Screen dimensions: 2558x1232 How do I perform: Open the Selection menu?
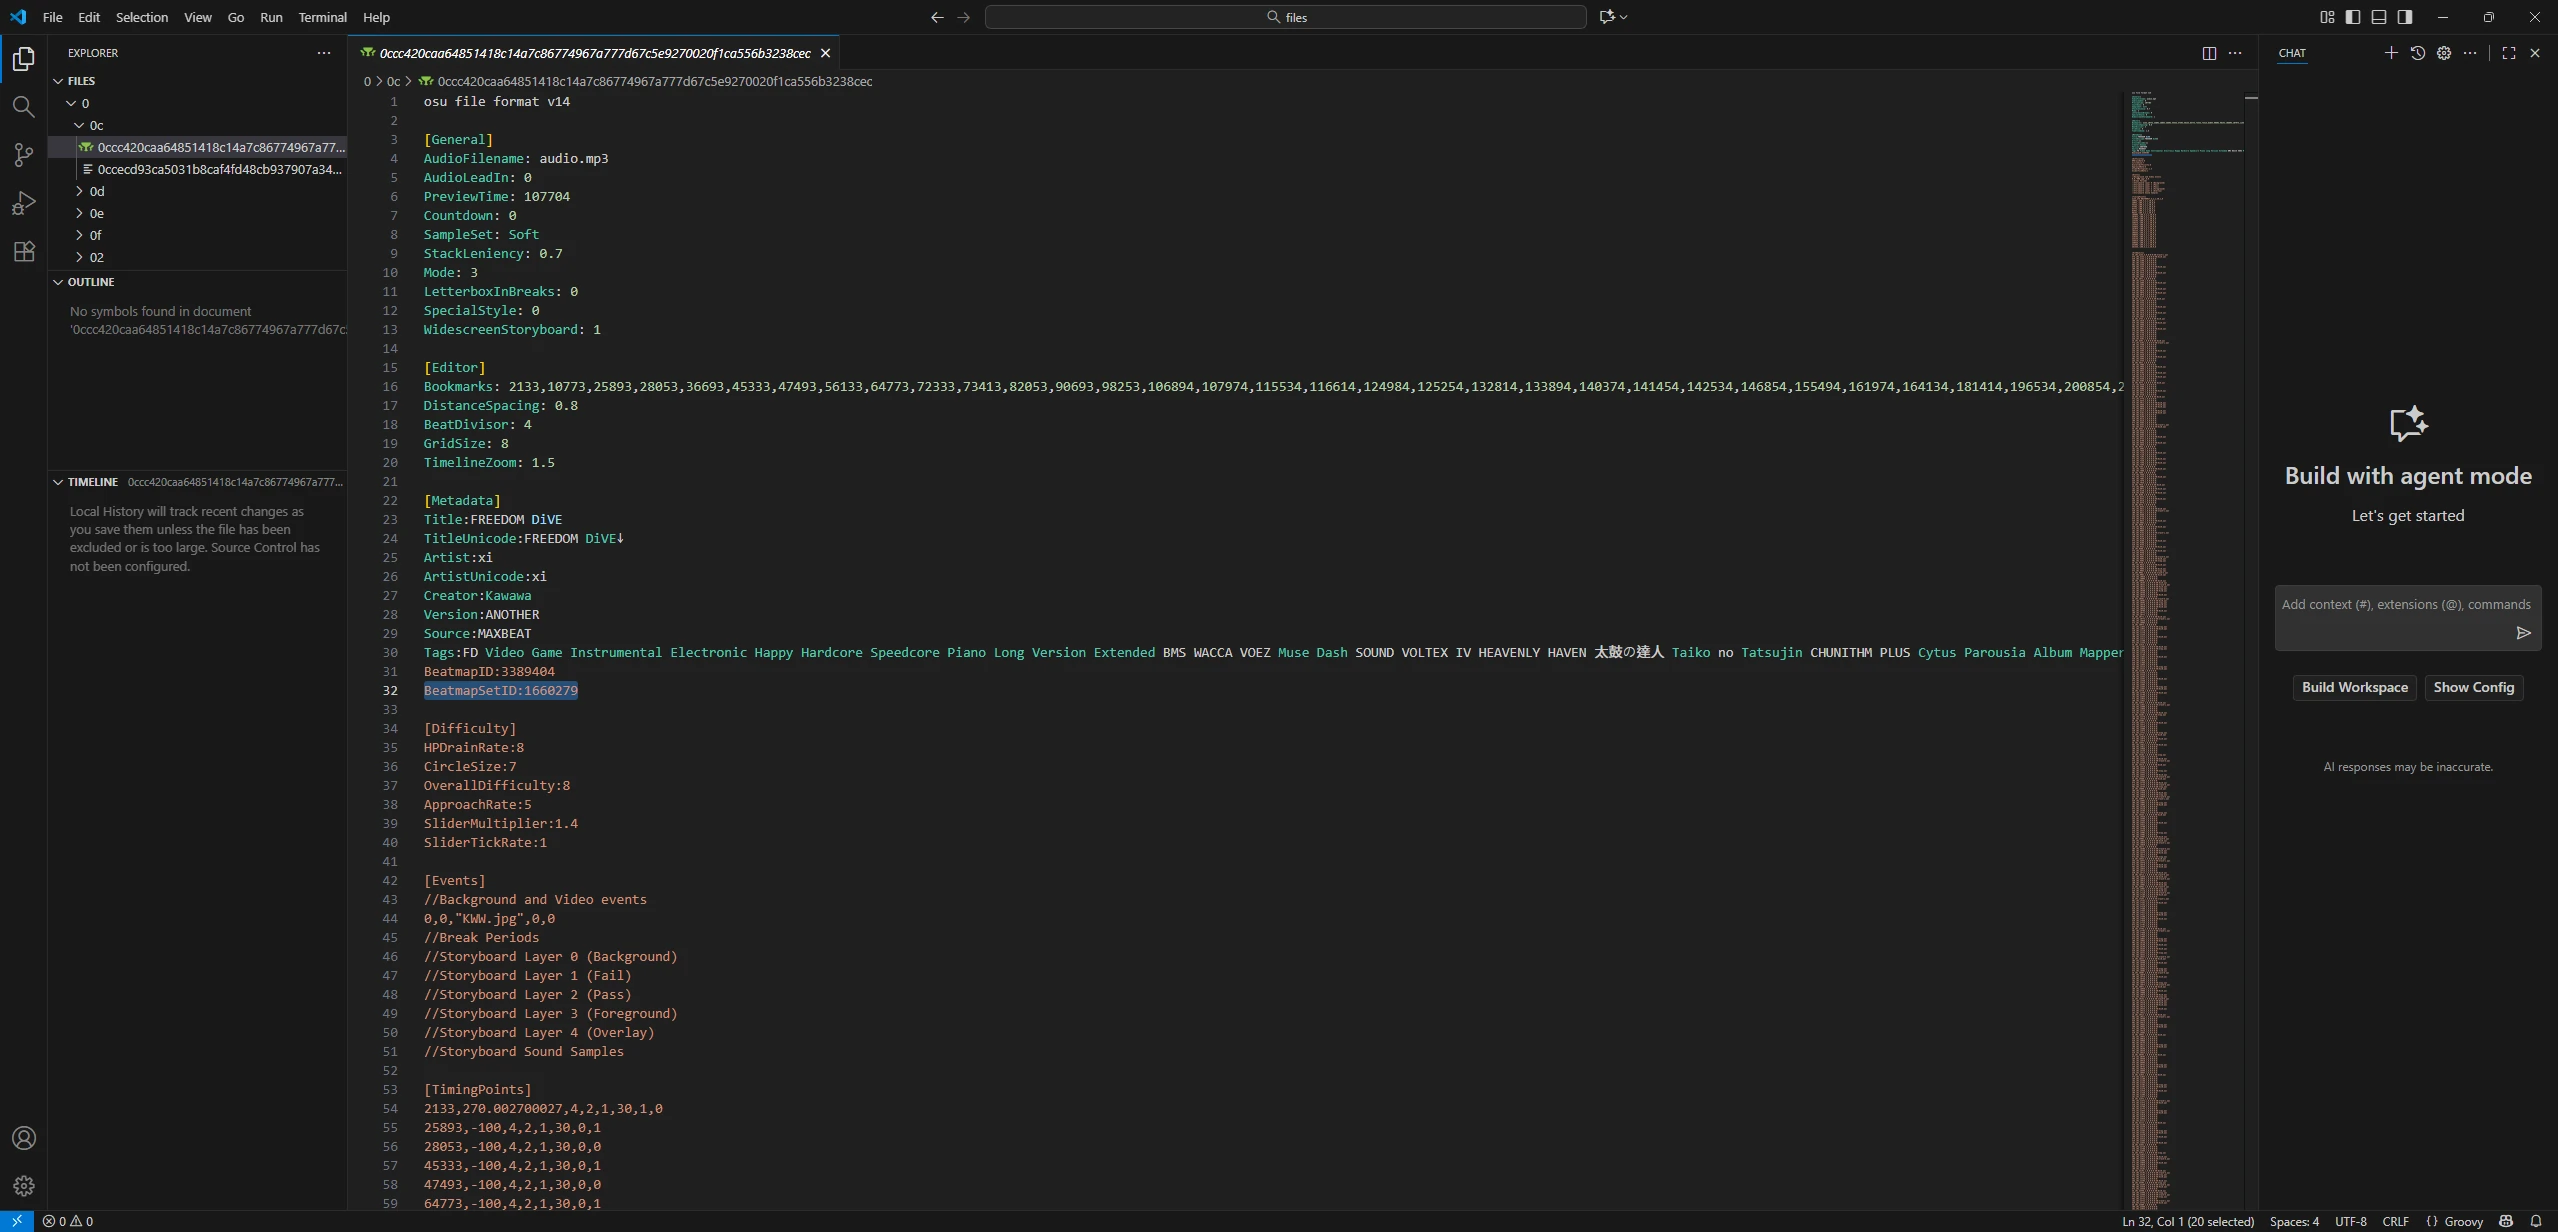pos(141,17)
